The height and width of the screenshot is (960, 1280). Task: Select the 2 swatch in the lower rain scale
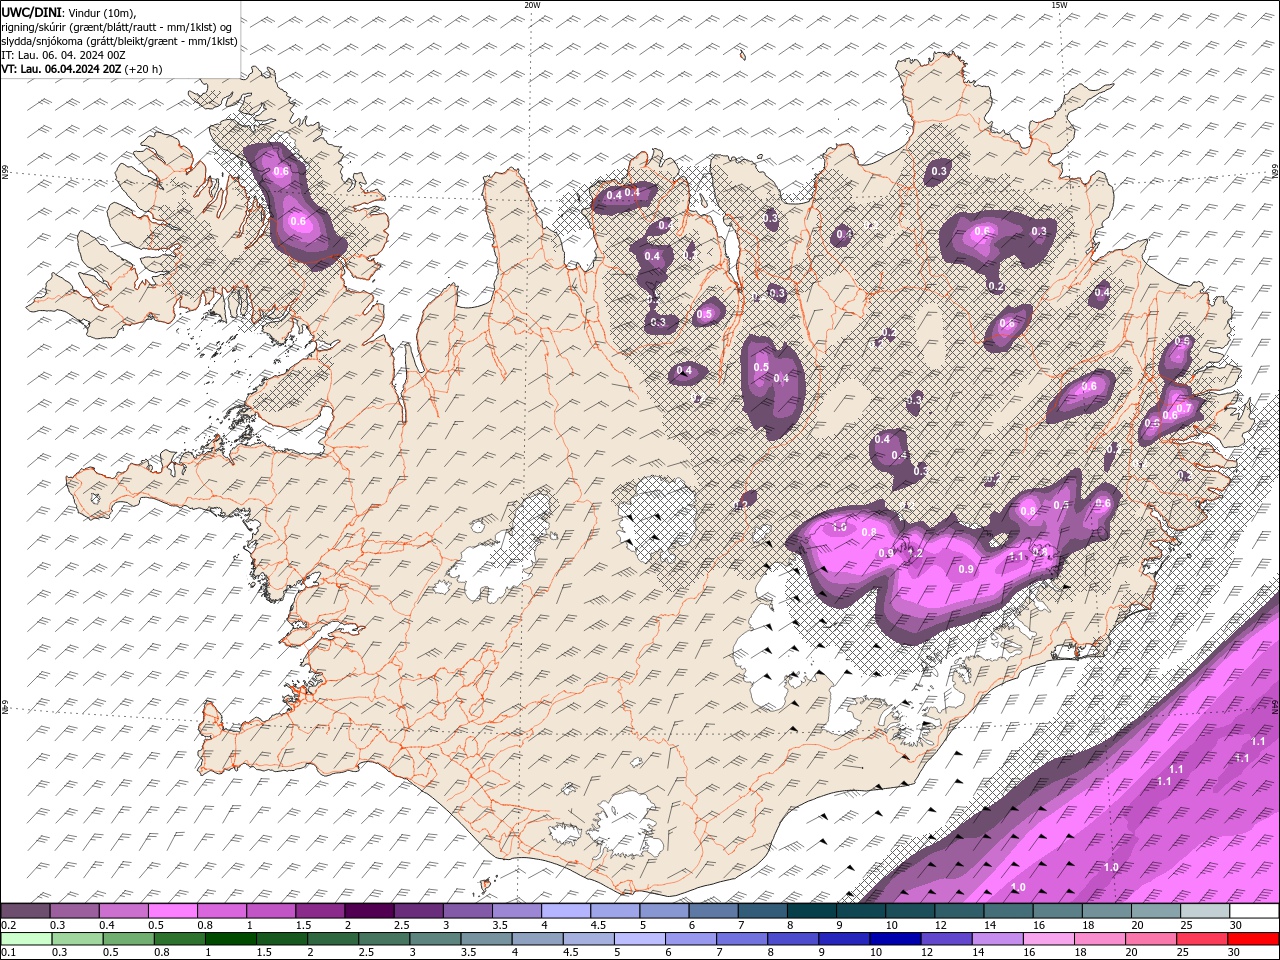(x=333, y=939)
